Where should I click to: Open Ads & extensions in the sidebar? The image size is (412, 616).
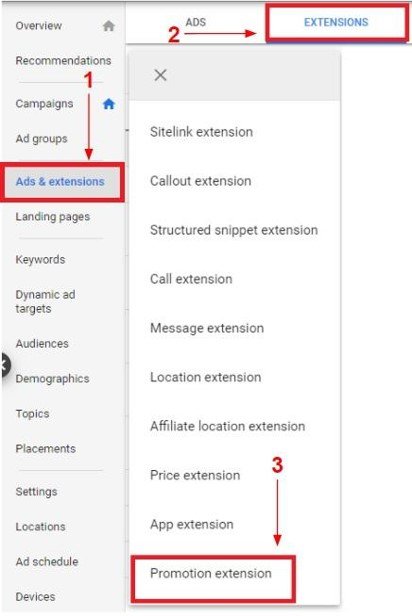tap(60, 182)
